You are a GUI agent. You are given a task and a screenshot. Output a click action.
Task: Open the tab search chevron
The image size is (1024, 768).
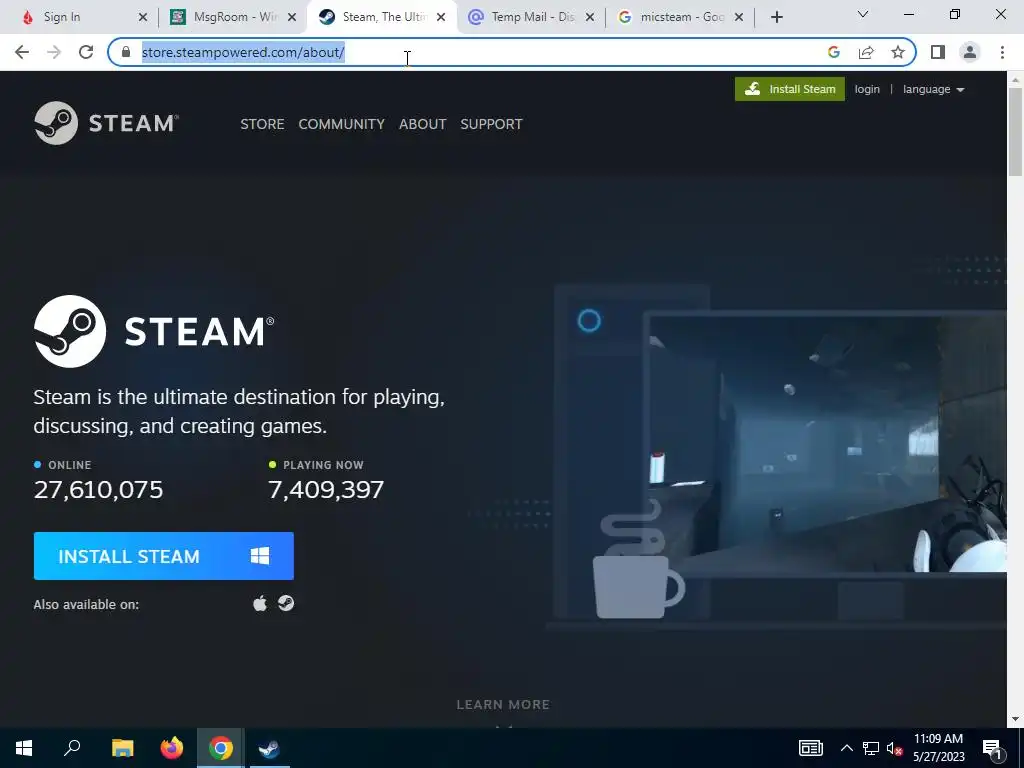[x=863, y=14]
